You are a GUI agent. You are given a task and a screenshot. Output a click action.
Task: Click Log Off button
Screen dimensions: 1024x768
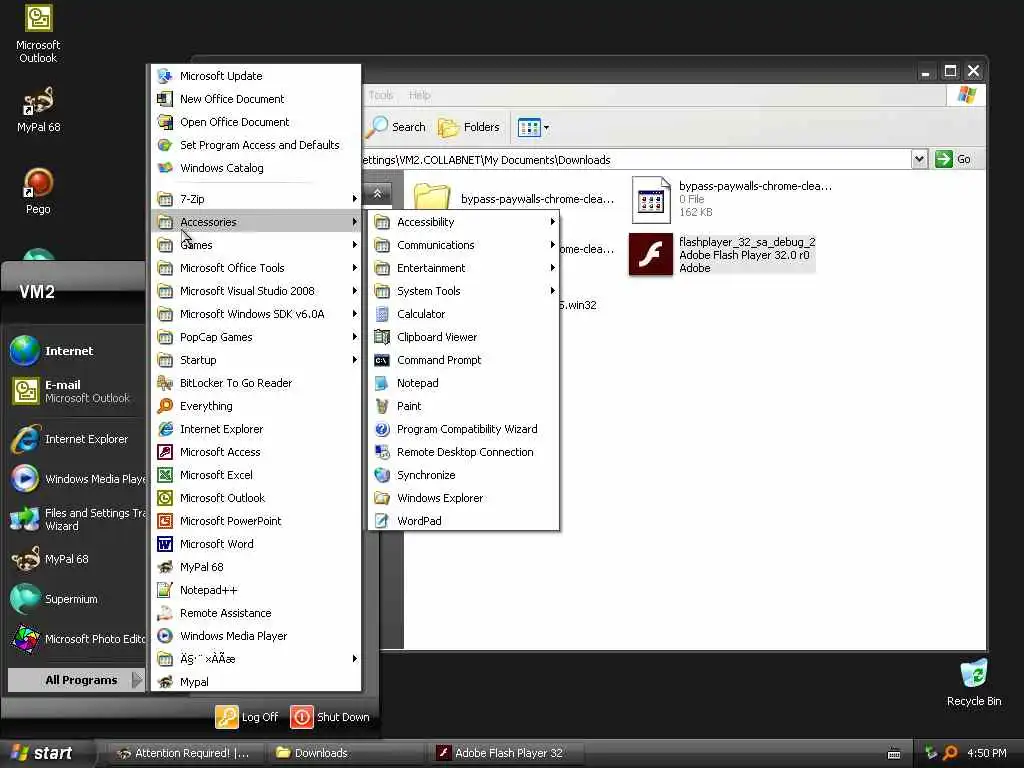(x=248, y=717)
